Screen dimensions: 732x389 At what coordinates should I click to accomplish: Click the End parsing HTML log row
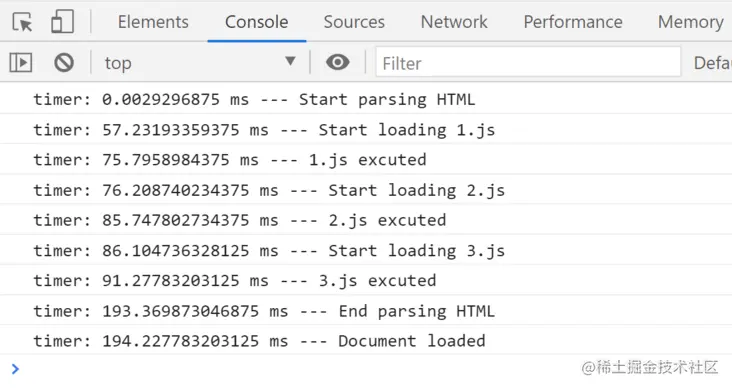(366, 311)
